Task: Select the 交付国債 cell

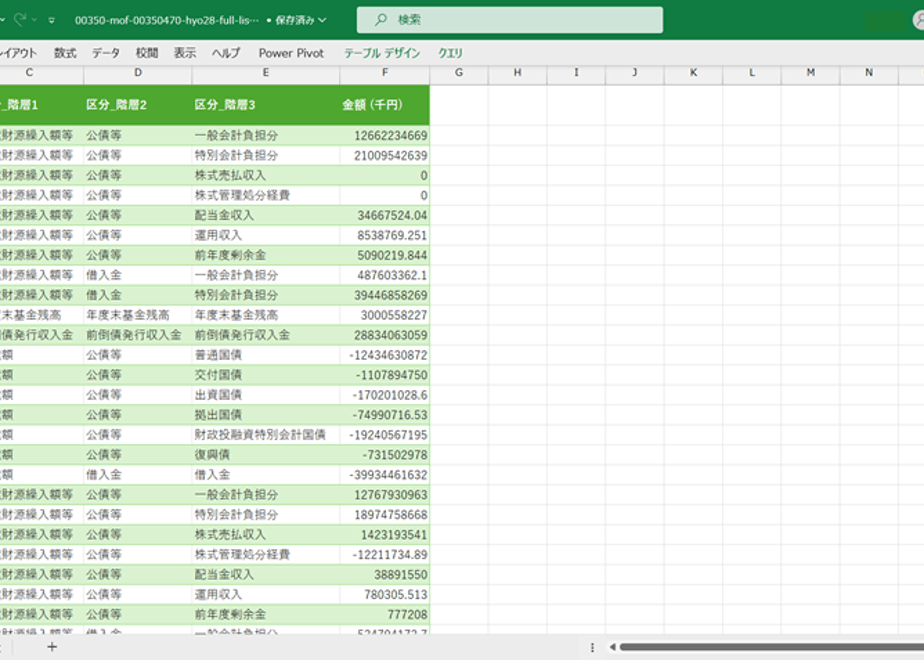Action: [x=266, y=375]
